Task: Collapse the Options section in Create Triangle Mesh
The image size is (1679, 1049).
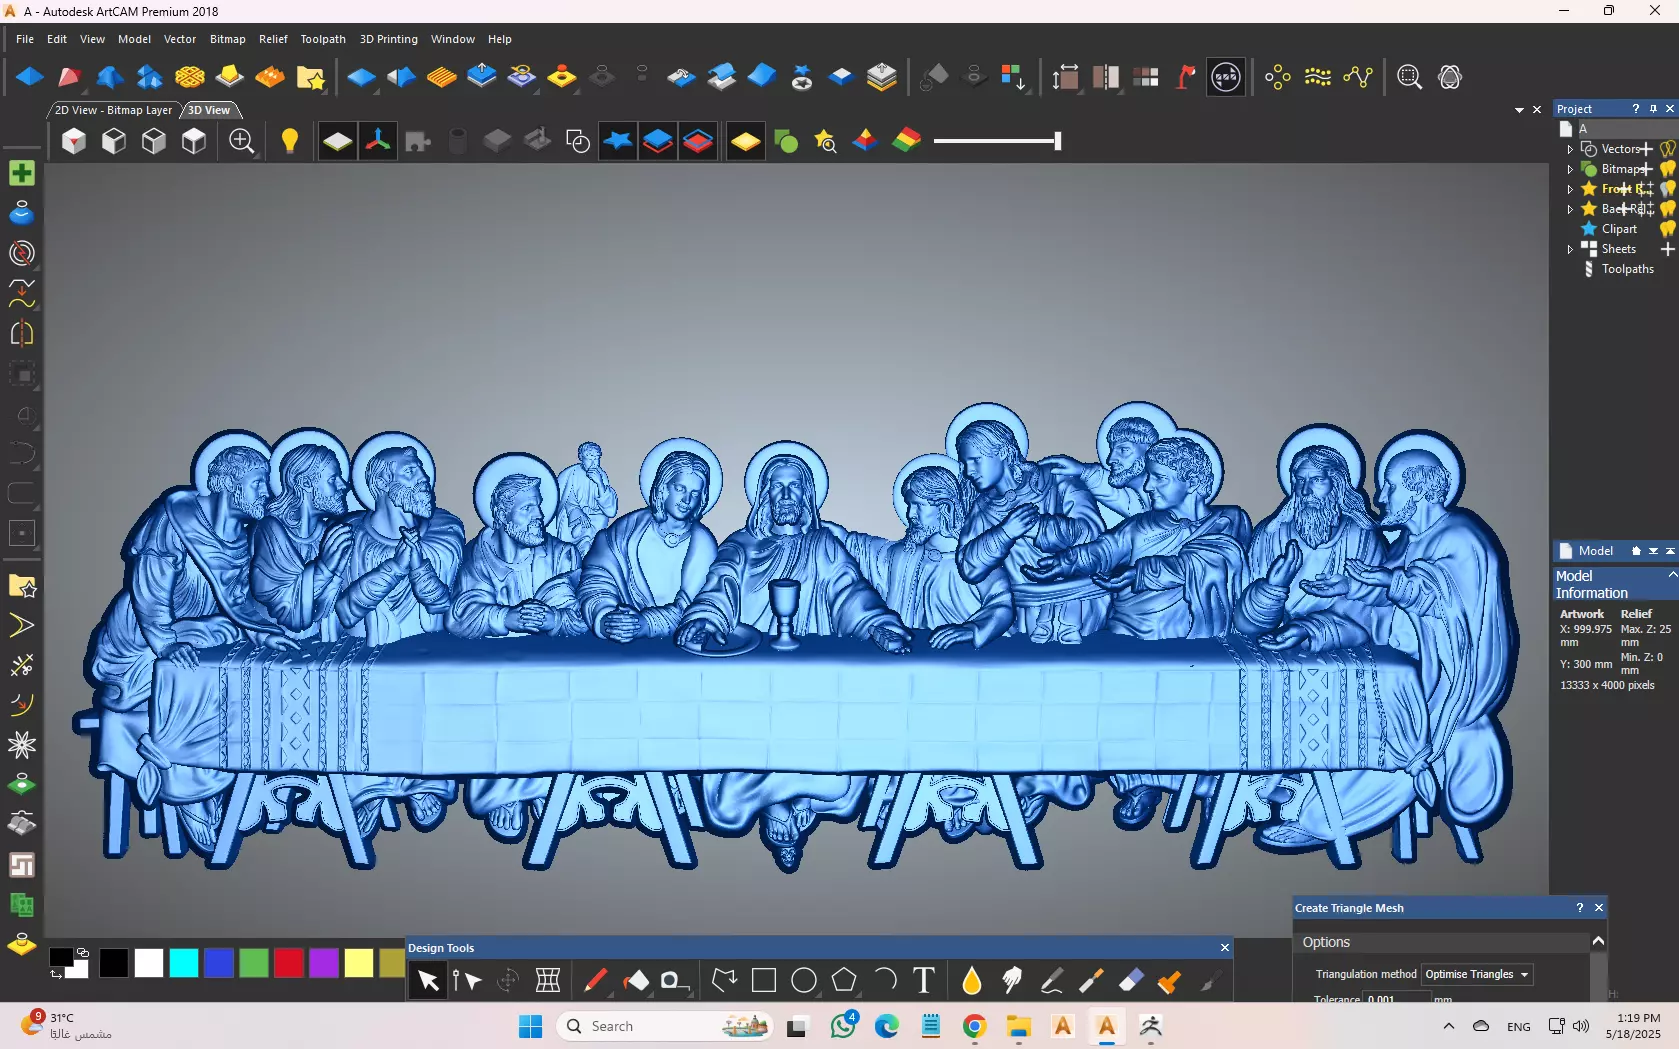Action: coord(1598,941)
